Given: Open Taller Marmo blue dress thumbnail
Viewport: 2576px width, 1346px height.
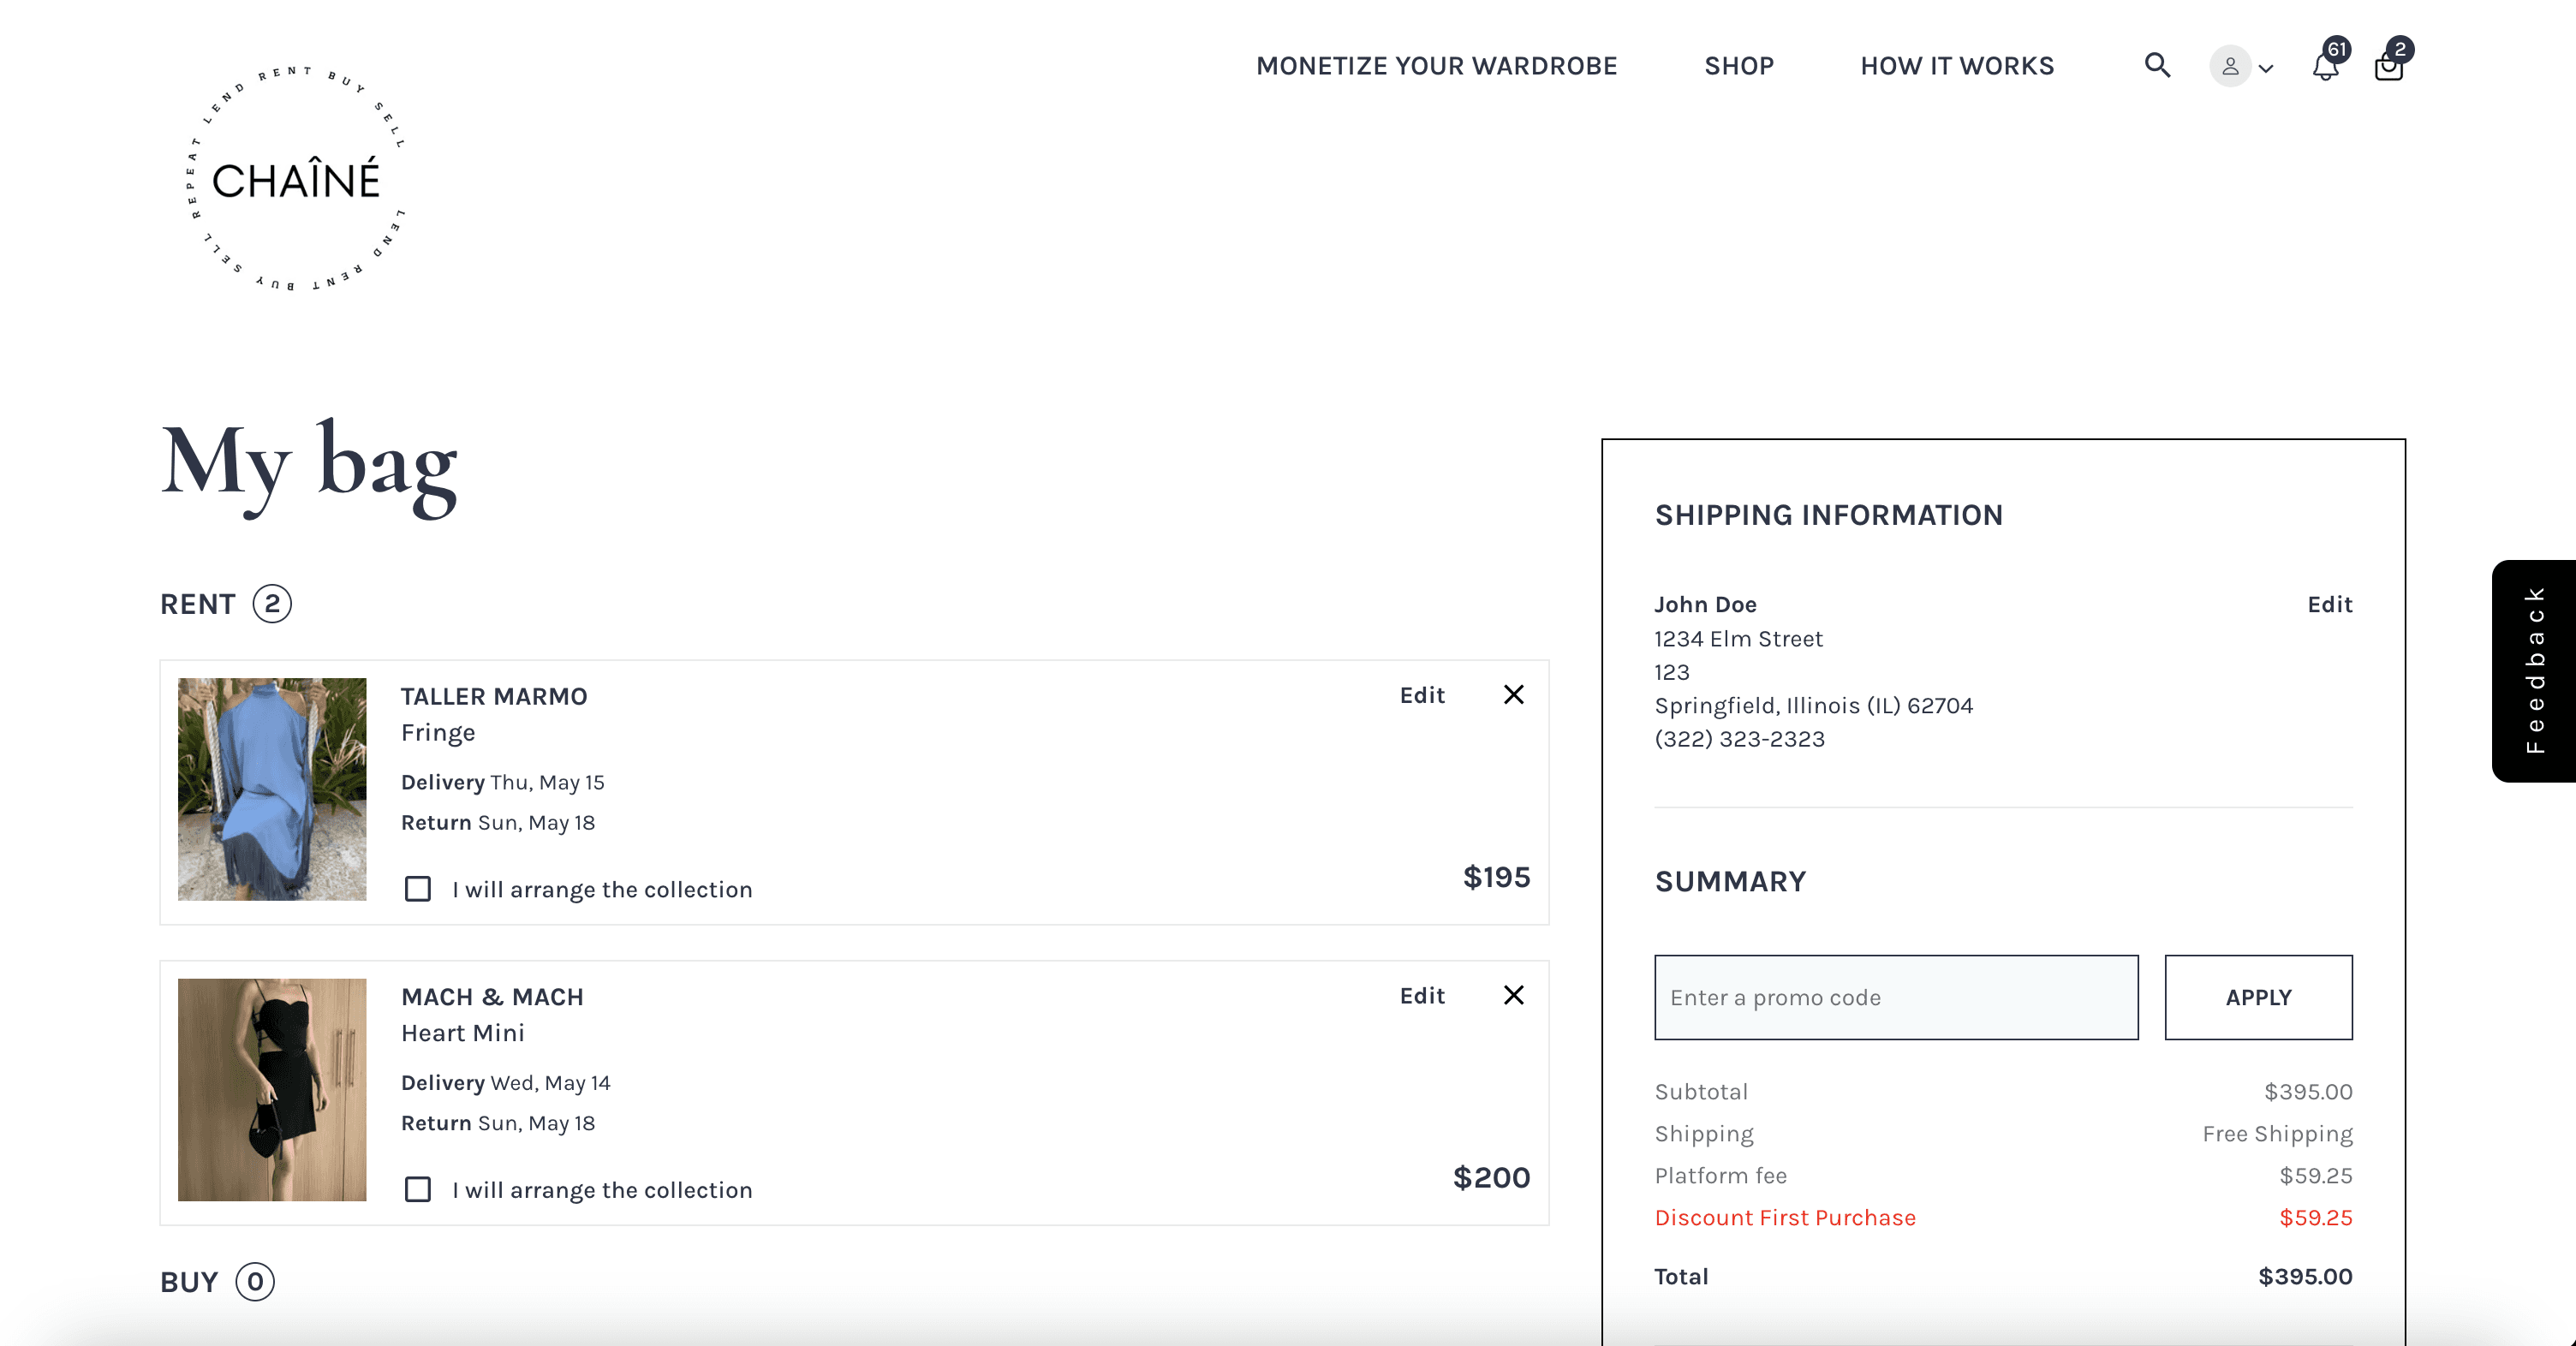Looking at the screenshot, I should tap(272, 789).
